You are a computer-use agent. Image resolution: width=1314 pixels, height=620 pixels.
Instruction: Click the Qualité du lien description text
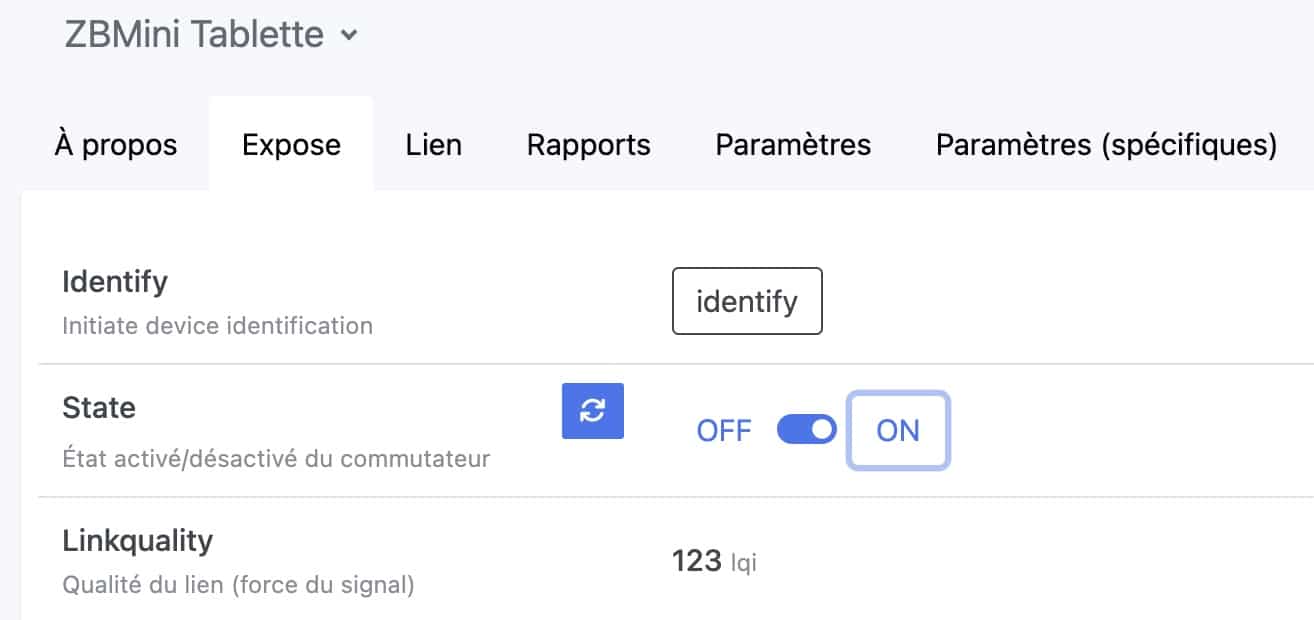[238, 585]
